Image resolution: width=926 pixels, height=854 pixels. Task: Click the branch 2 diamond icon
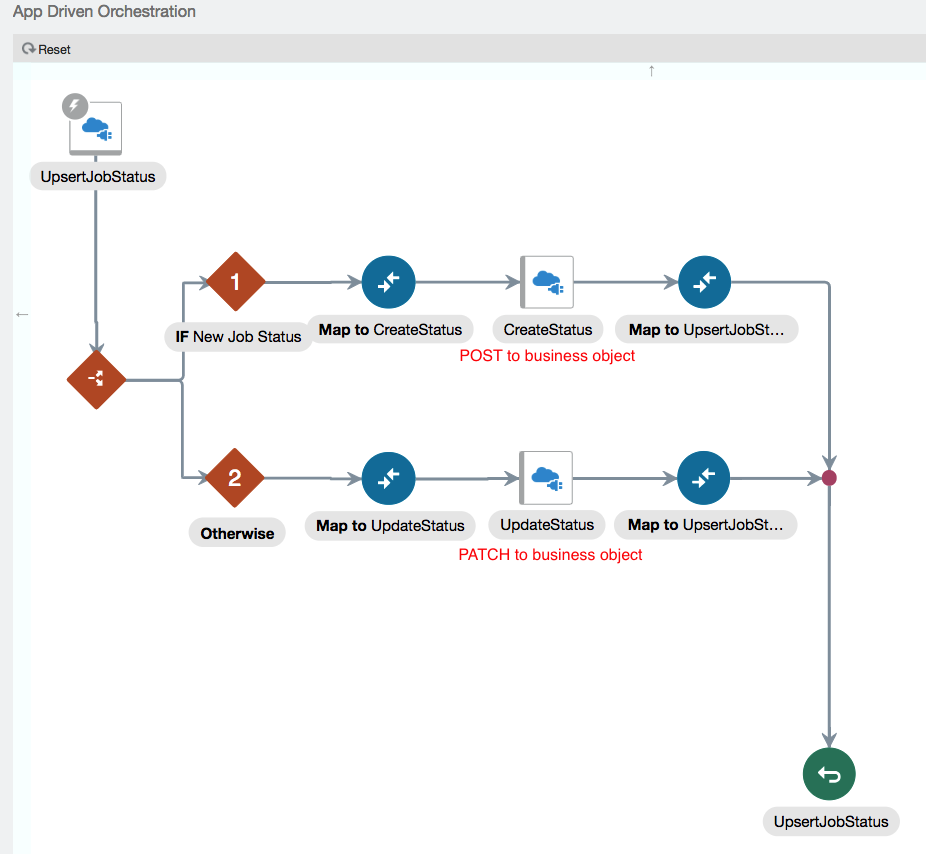tap(234, 478)
